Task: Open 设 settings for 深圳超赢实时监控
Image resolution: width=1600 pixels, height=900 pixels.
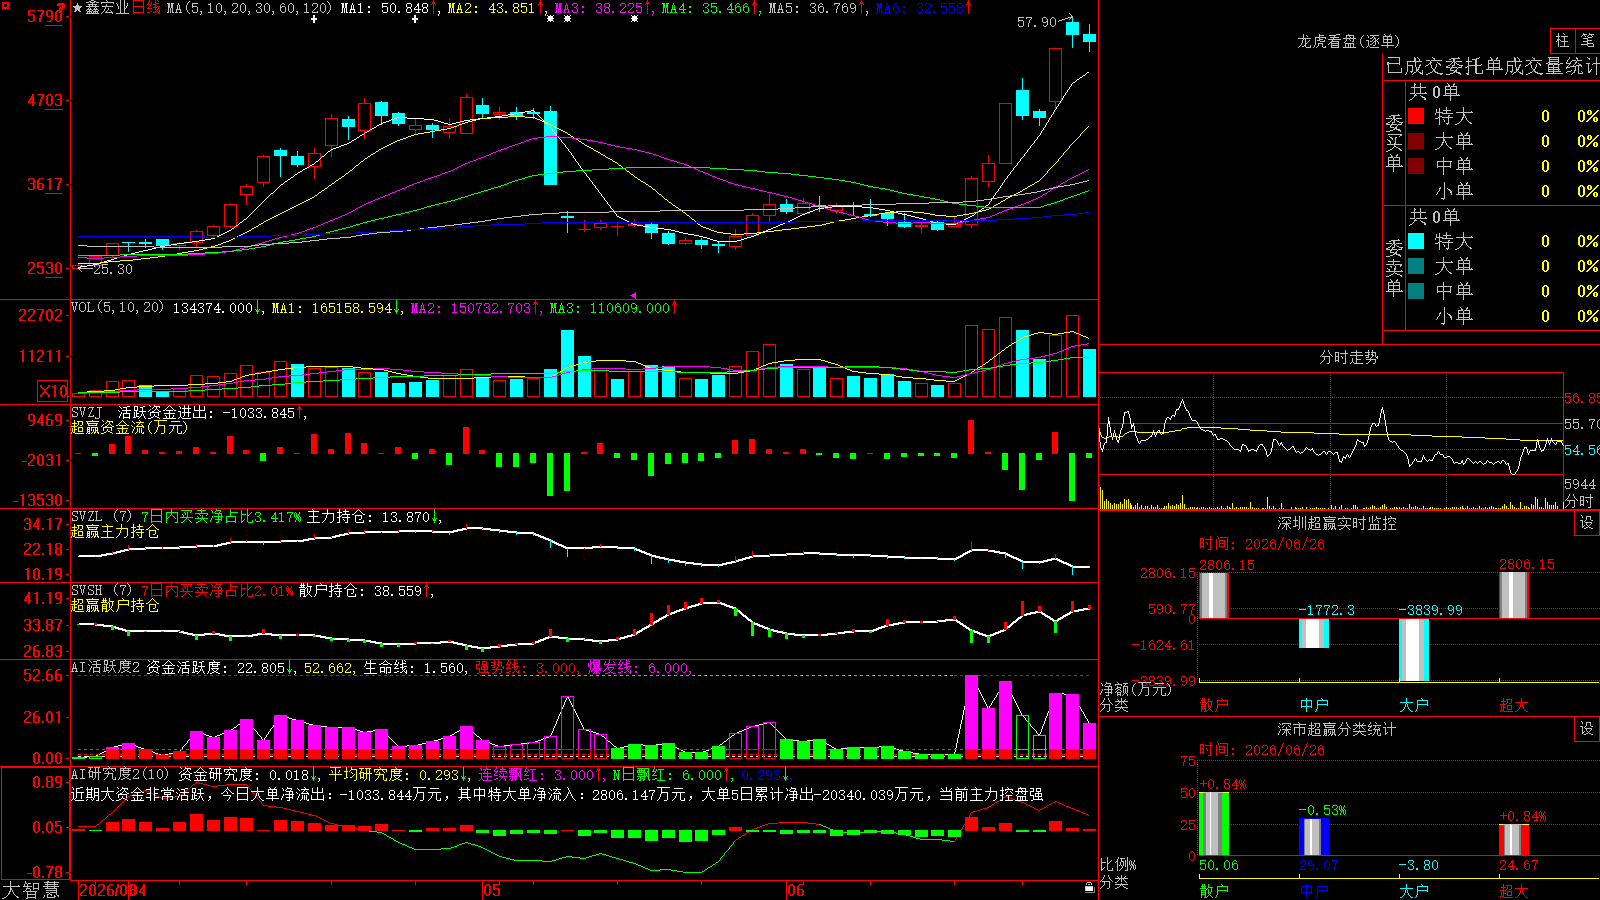Action: (x=1587, y=523)
